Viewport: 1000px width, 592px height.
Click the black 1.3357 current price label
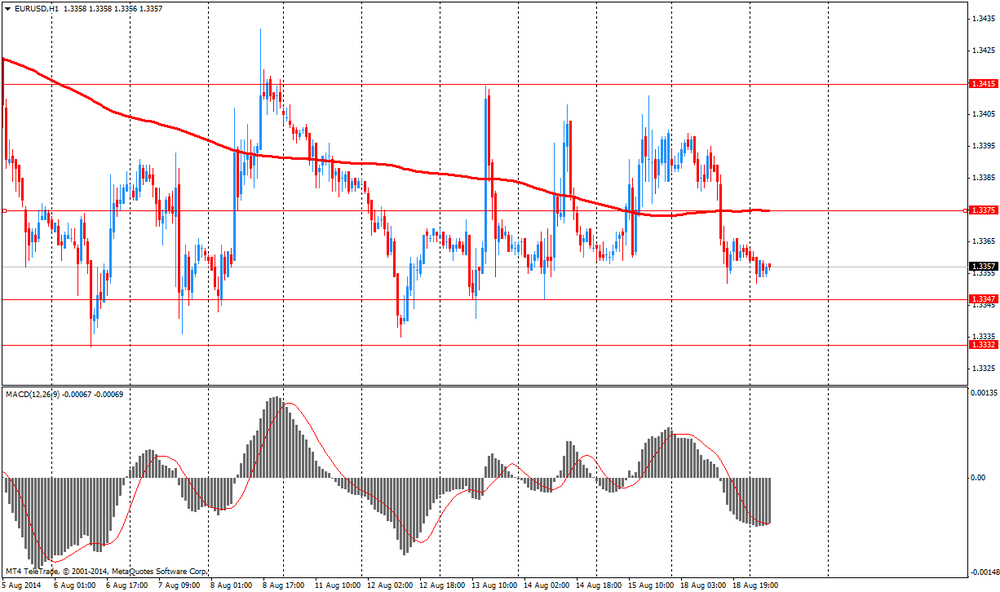(x=983, y=266)
